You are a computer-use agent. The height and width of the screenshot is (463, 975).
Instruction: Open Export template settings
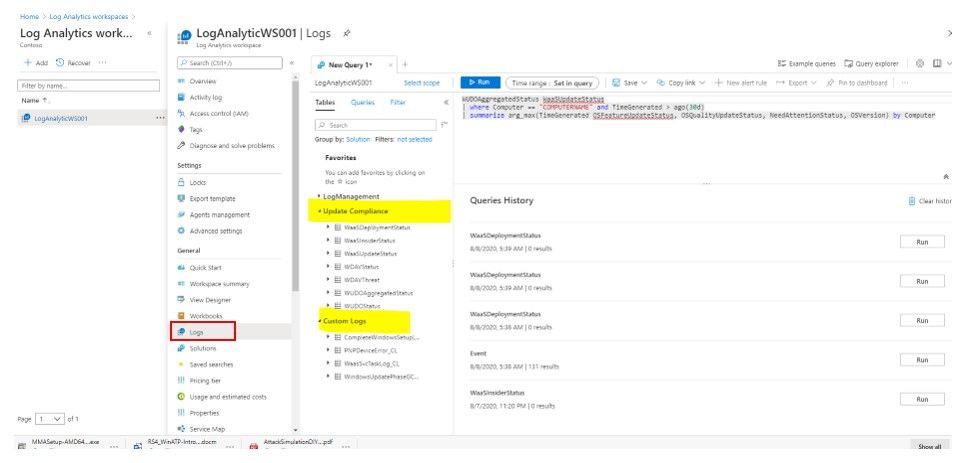tap(212, 199)
